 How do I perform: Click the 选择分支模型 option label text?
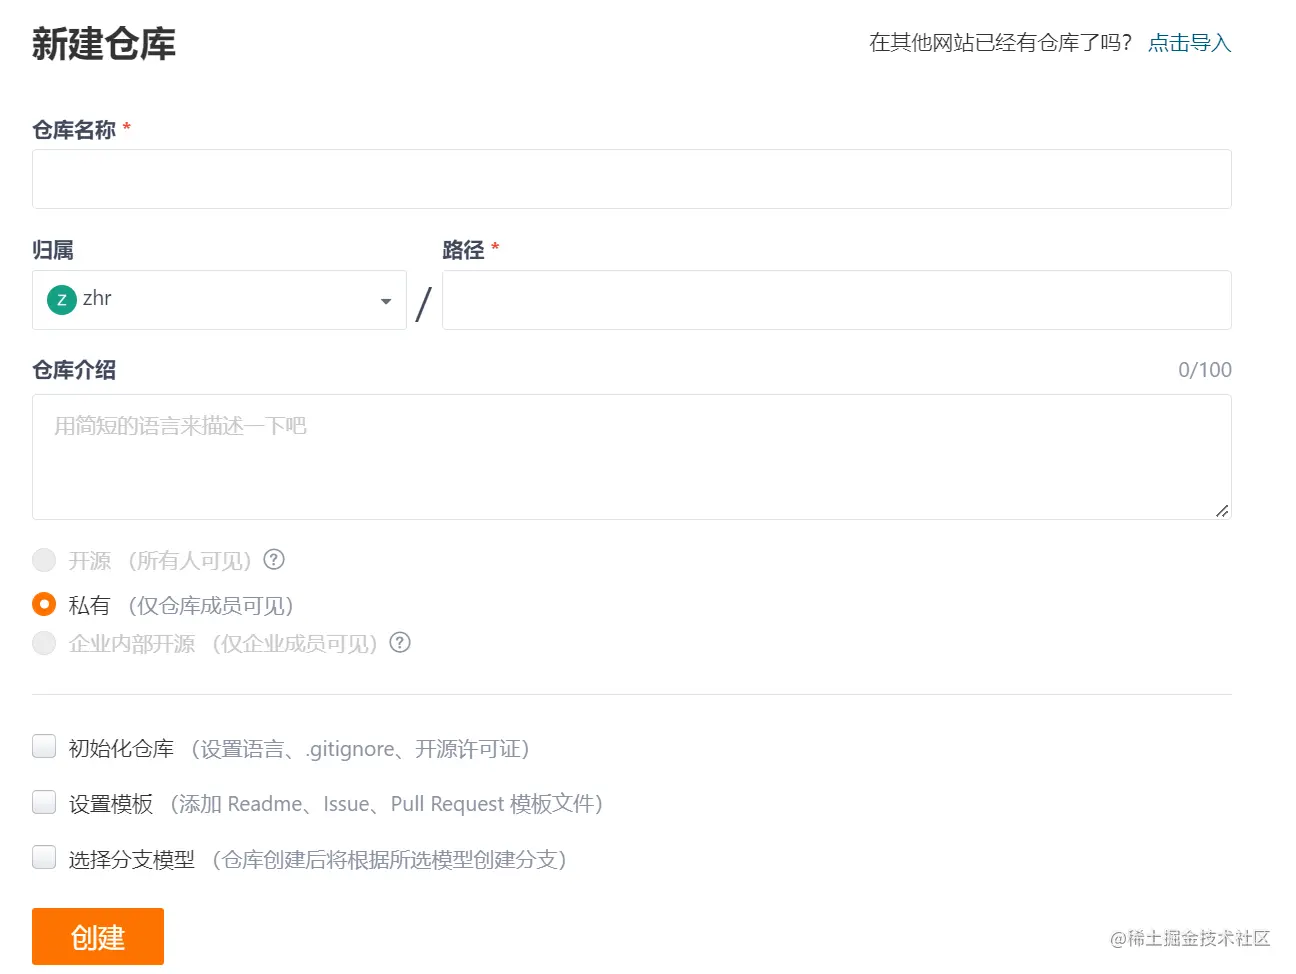tap(132, 860)
